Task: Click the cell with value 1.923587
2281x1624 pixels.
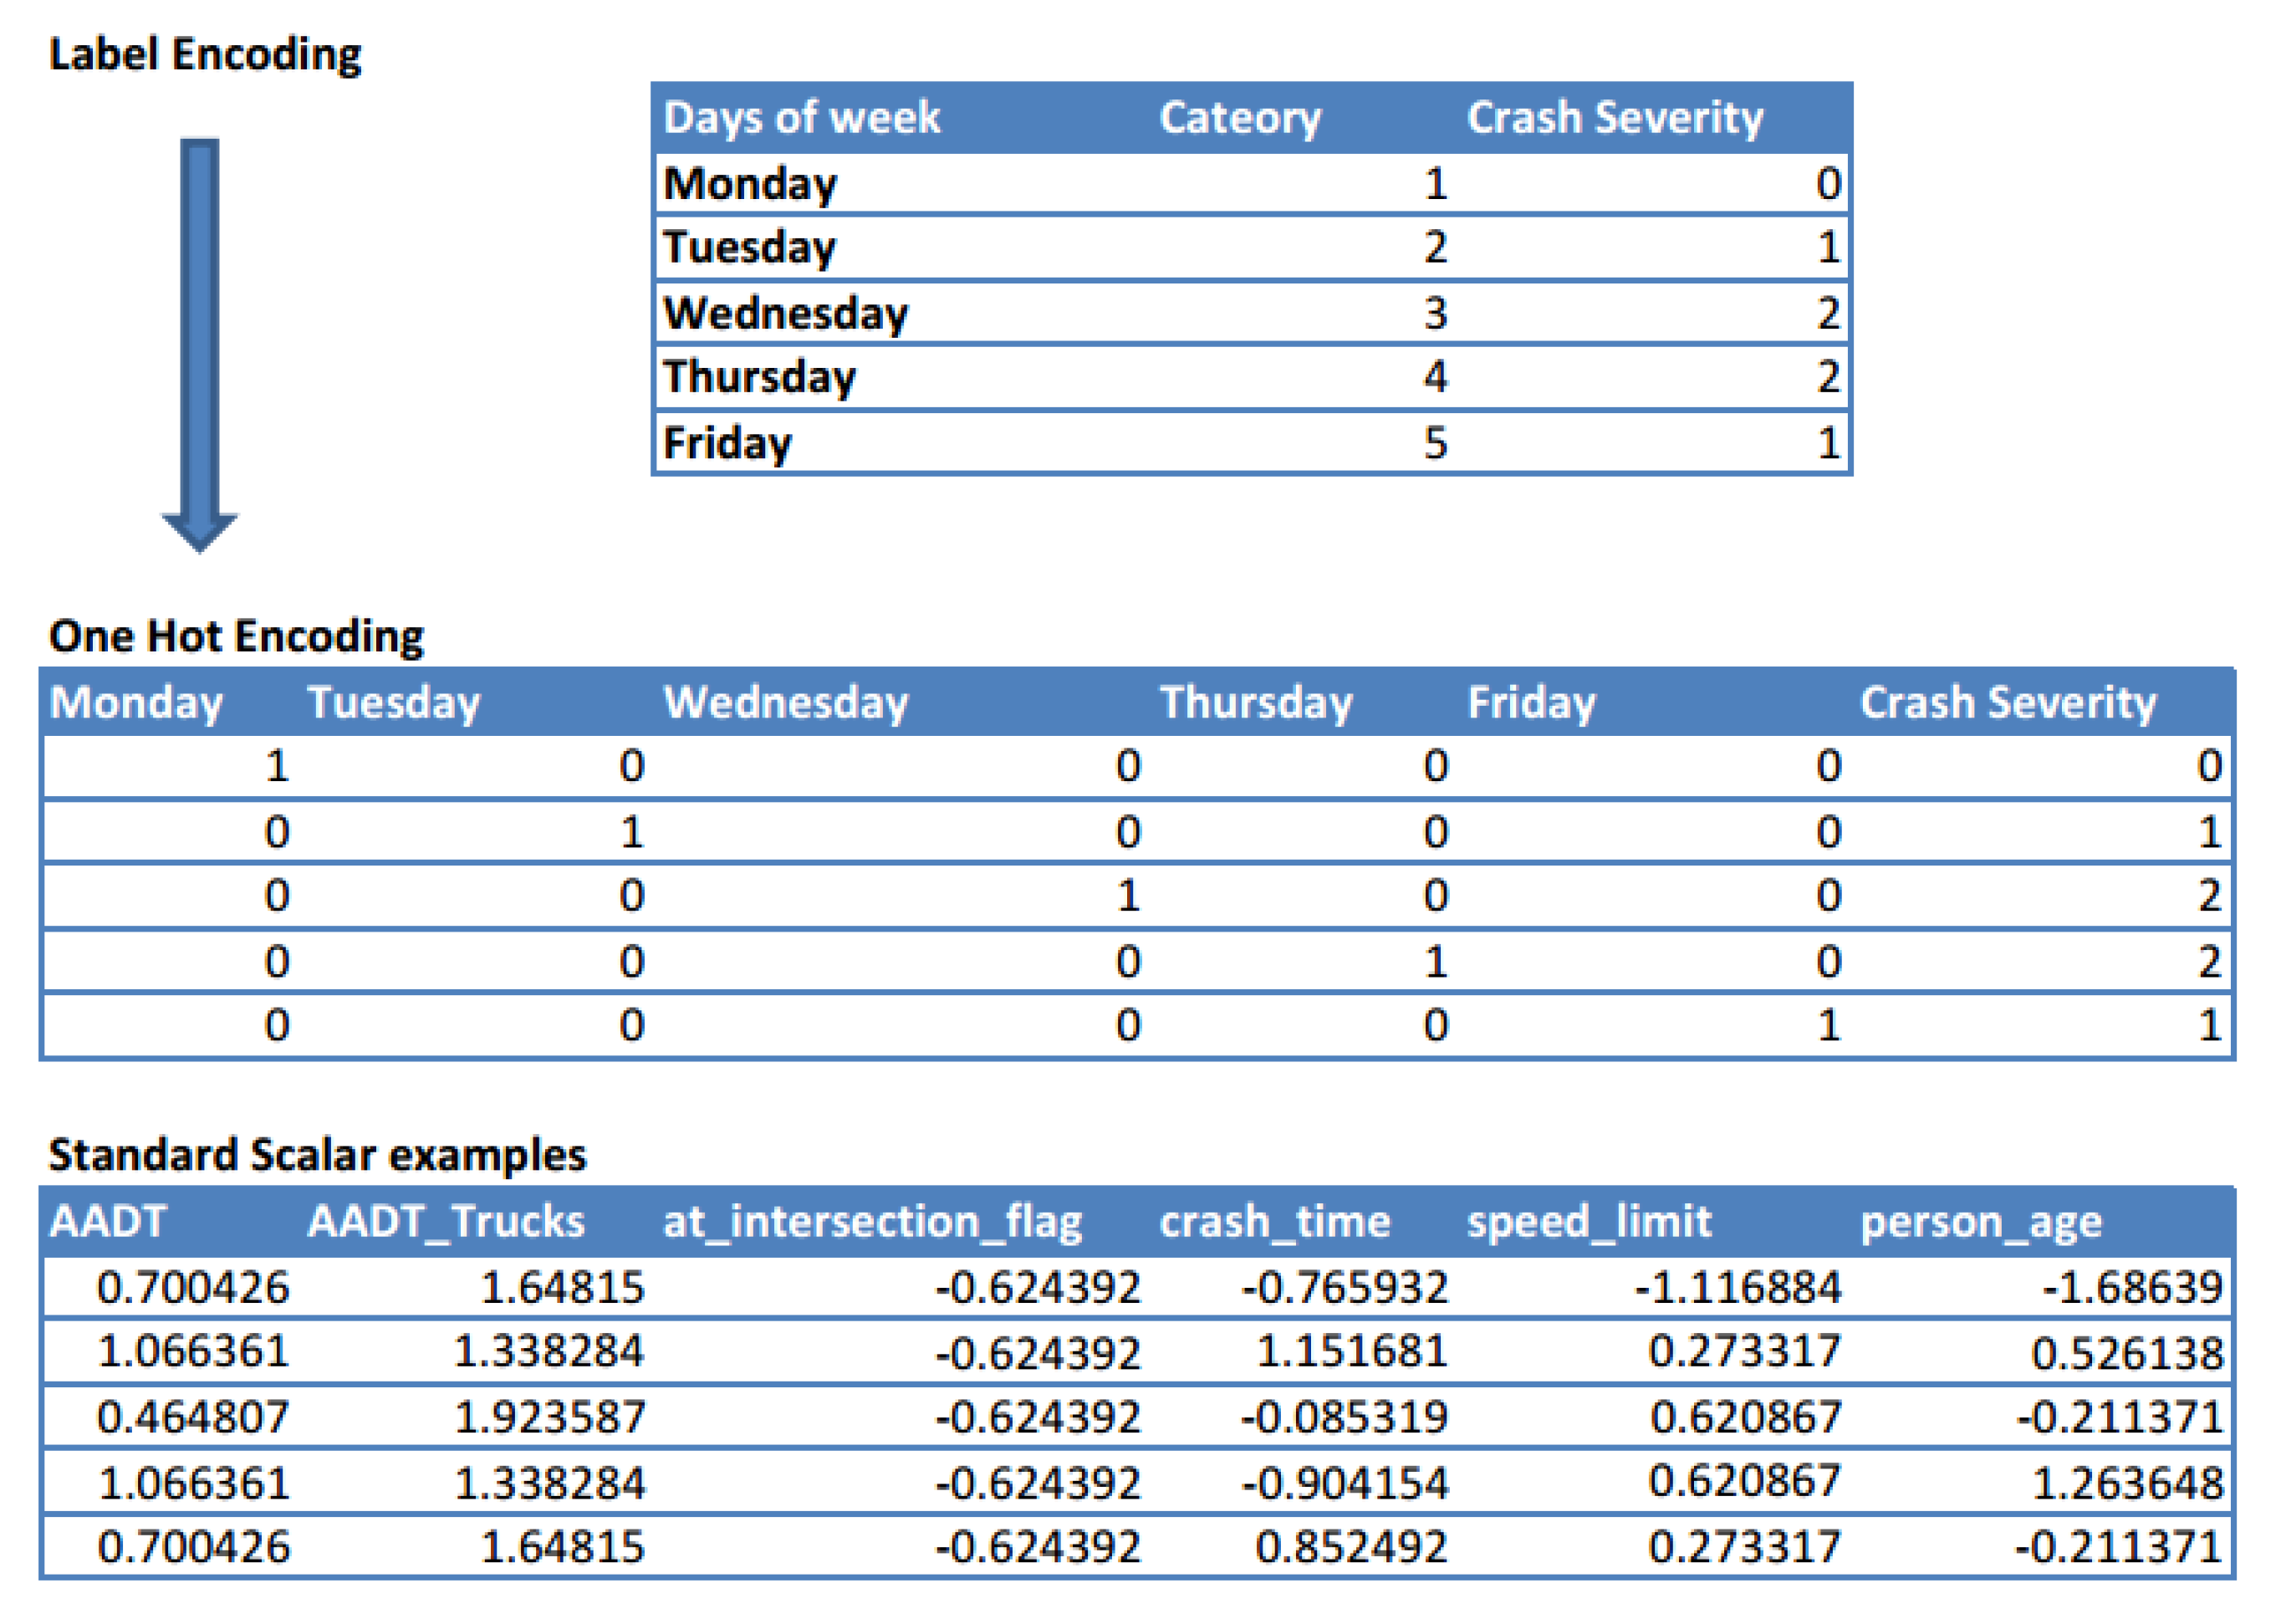Action: [550, 1417]
